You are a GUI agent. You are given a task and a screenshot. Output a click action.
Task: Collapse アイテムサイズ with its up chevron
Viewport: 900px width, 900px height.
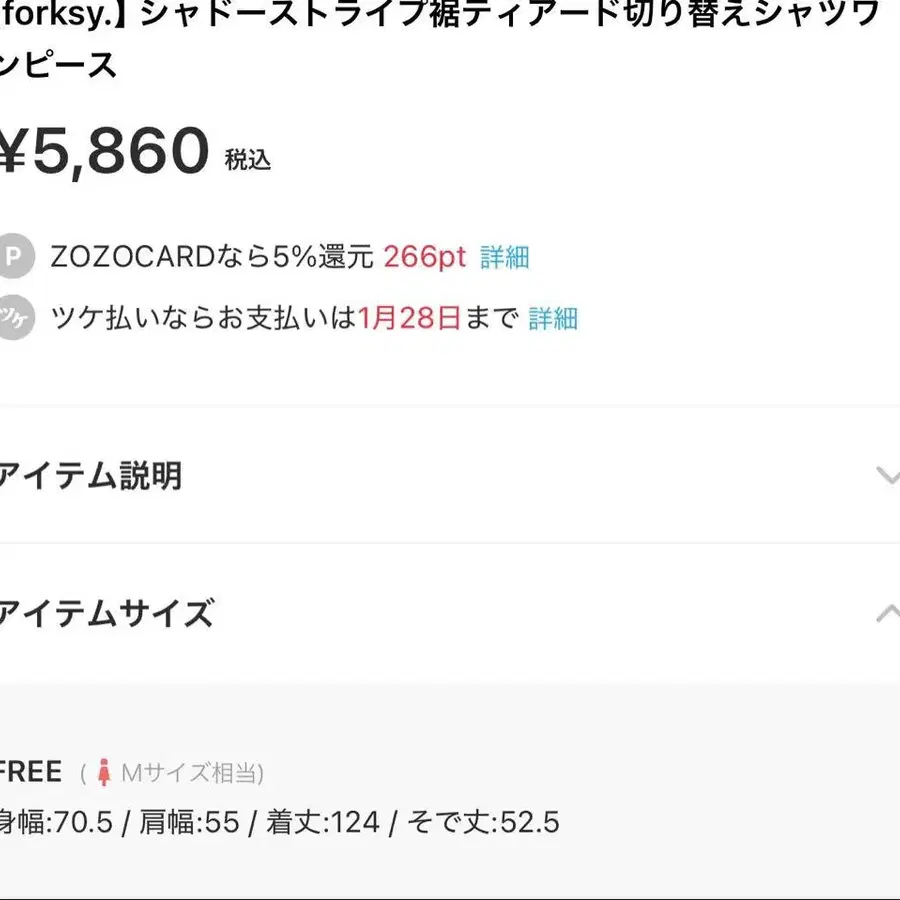(886, 613)
